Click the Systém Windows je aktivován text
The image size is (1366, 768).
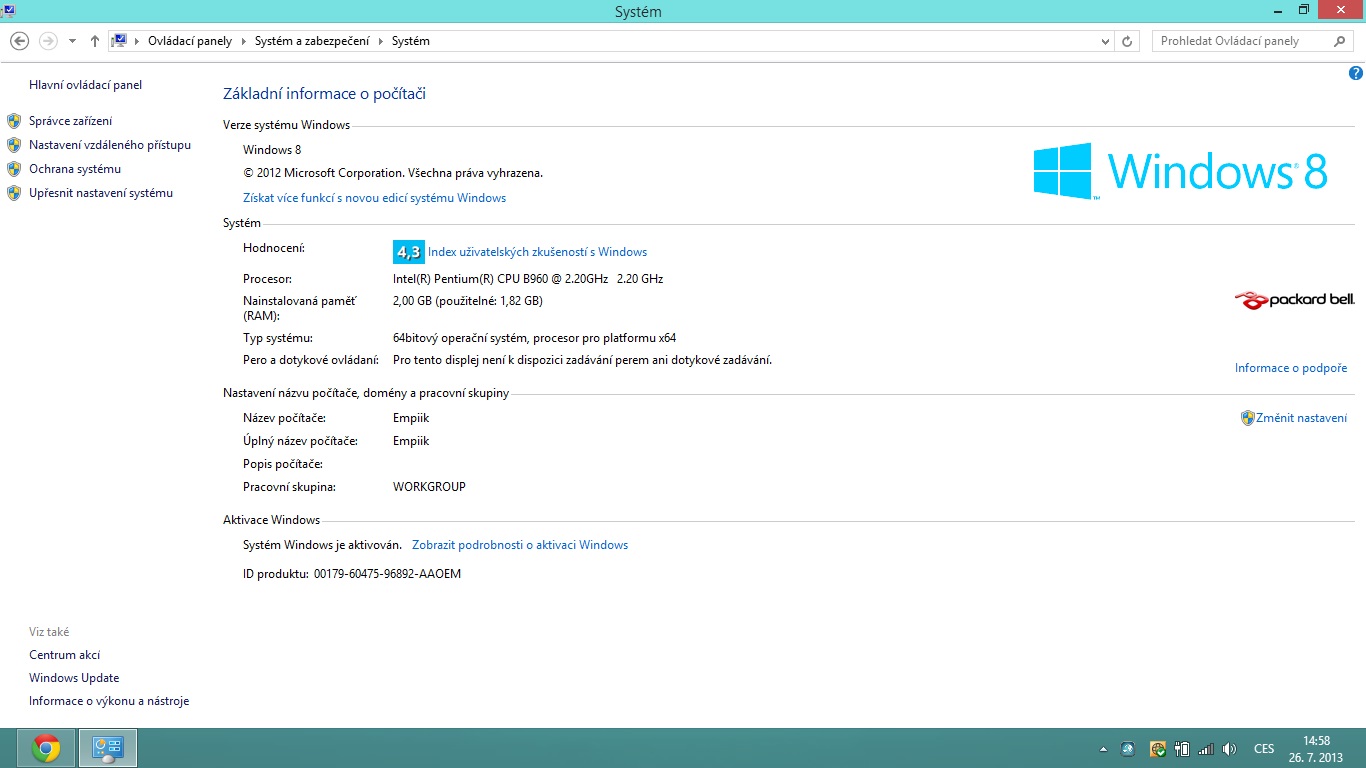pos(322,545)
